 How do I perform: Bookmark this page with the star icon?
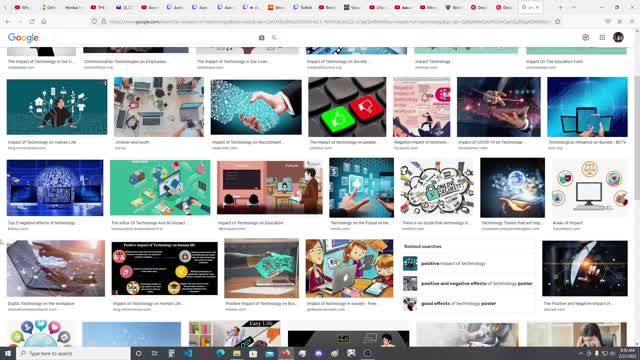tap(558, 21)
